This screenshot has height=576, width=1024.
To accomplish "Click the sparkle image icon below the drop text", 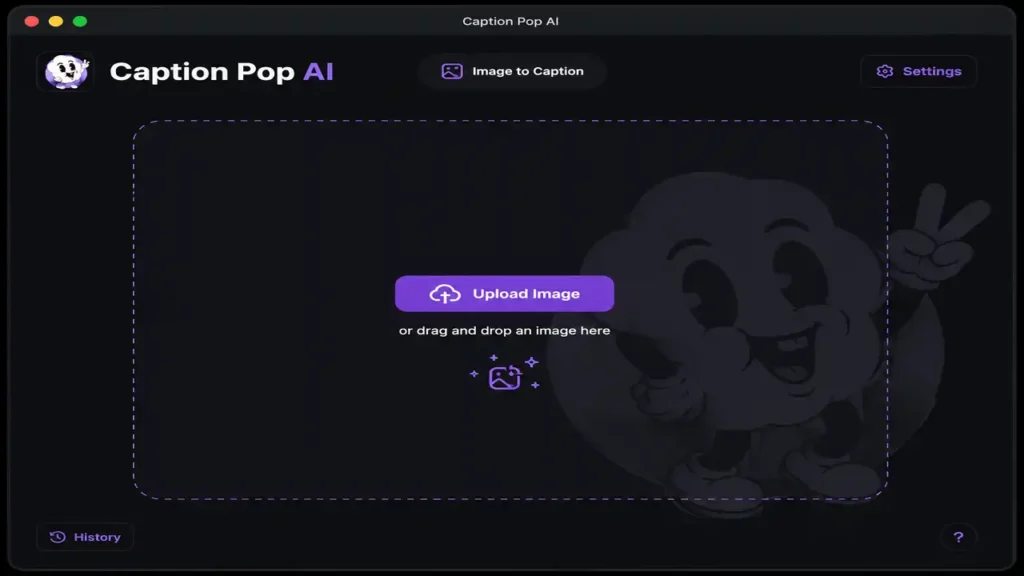I will click(x=505, y=373).
